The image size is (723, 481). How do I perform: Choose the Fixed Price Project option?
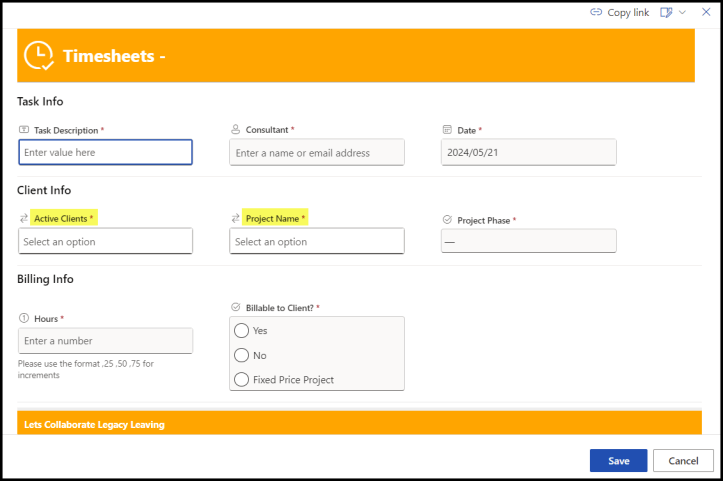click(241, 379)
